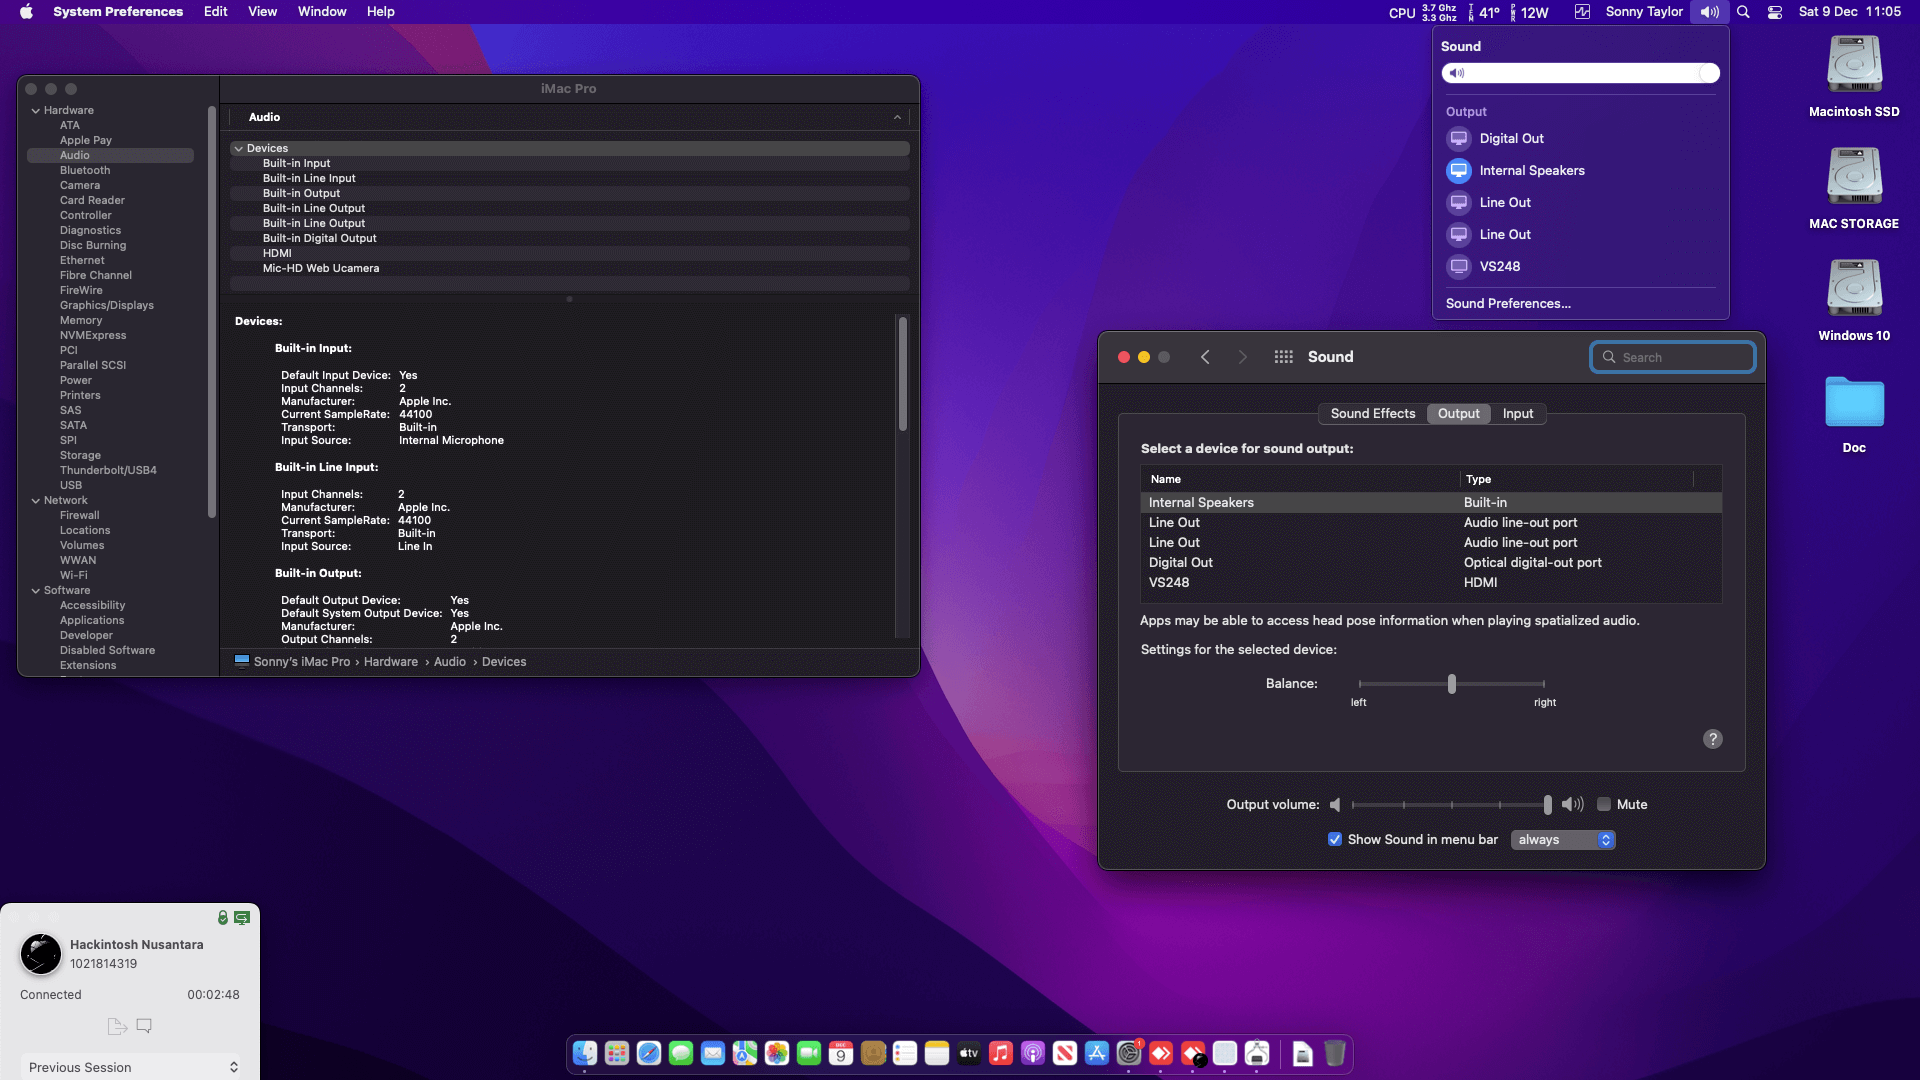Open Control Center icon in menu bar

pos(1775,12)
